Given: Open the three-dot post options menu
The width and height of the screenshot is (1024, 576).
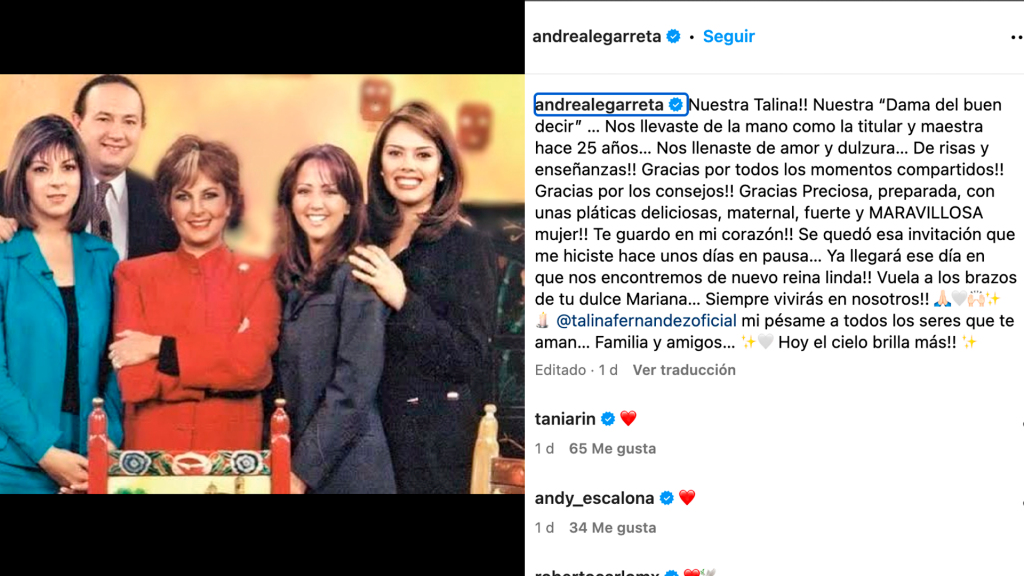Looking at the screenshot, I should pyautogui.click(x=1017, y=37).
